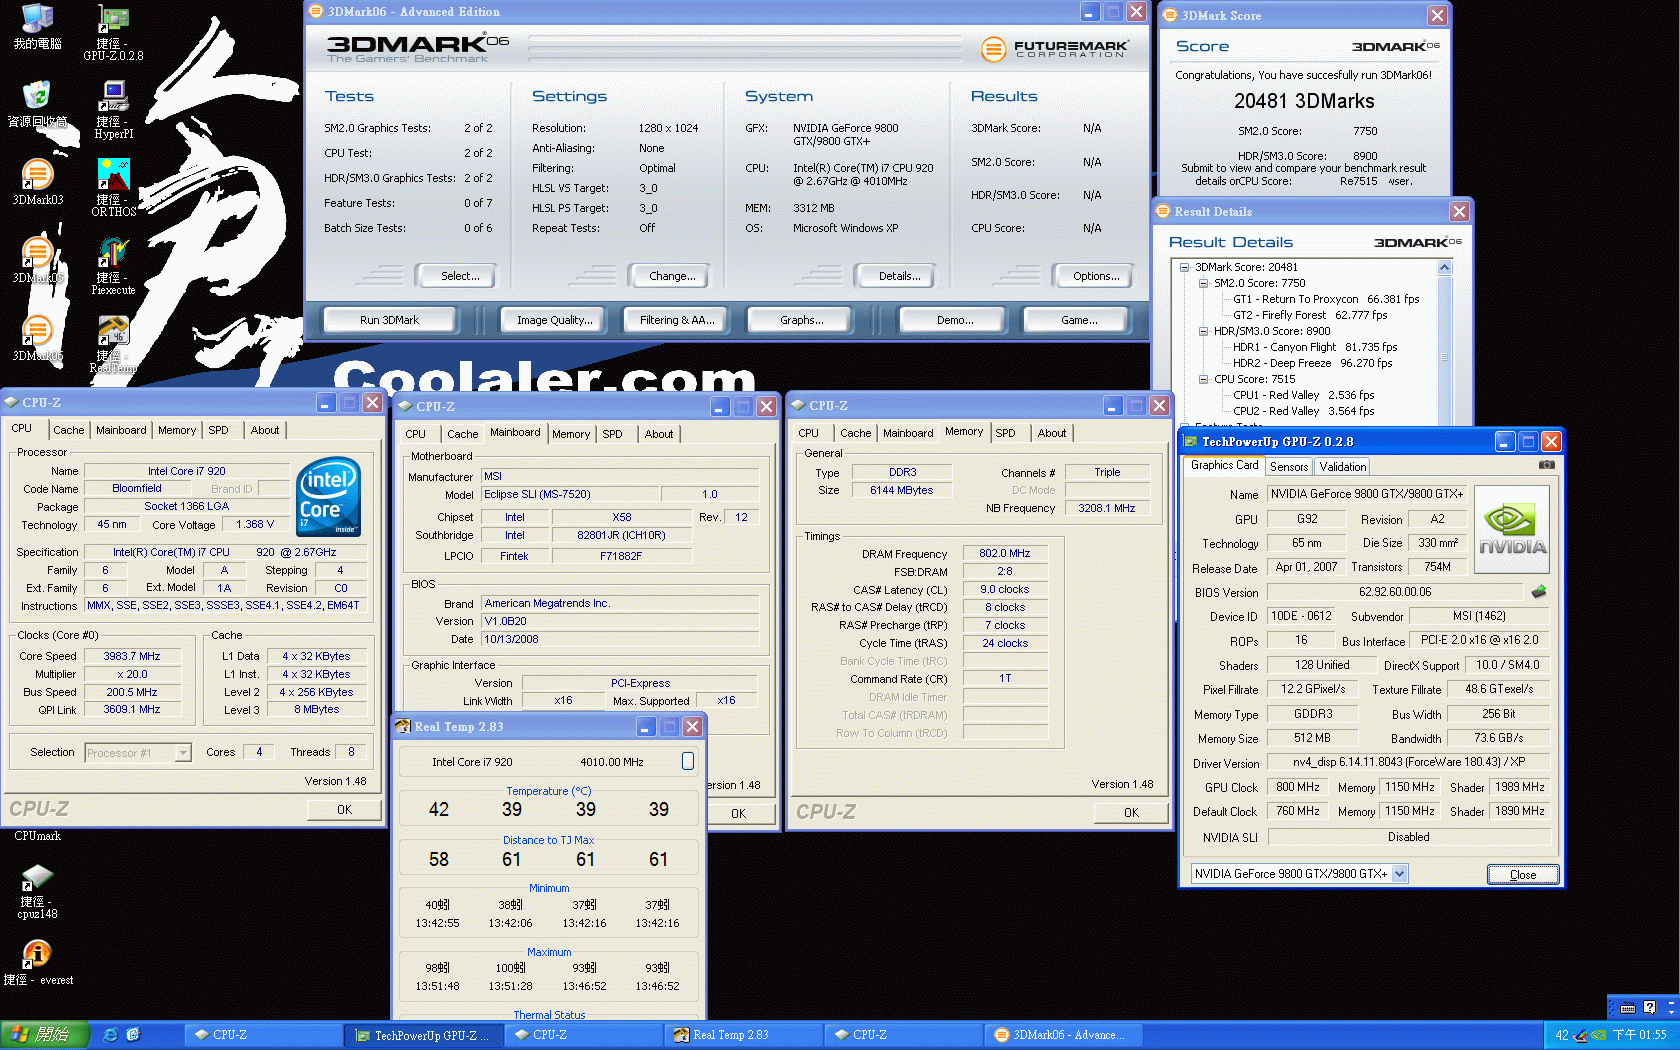Launch the 3DMark05 desktop shortcut

[x=37, y=260]
